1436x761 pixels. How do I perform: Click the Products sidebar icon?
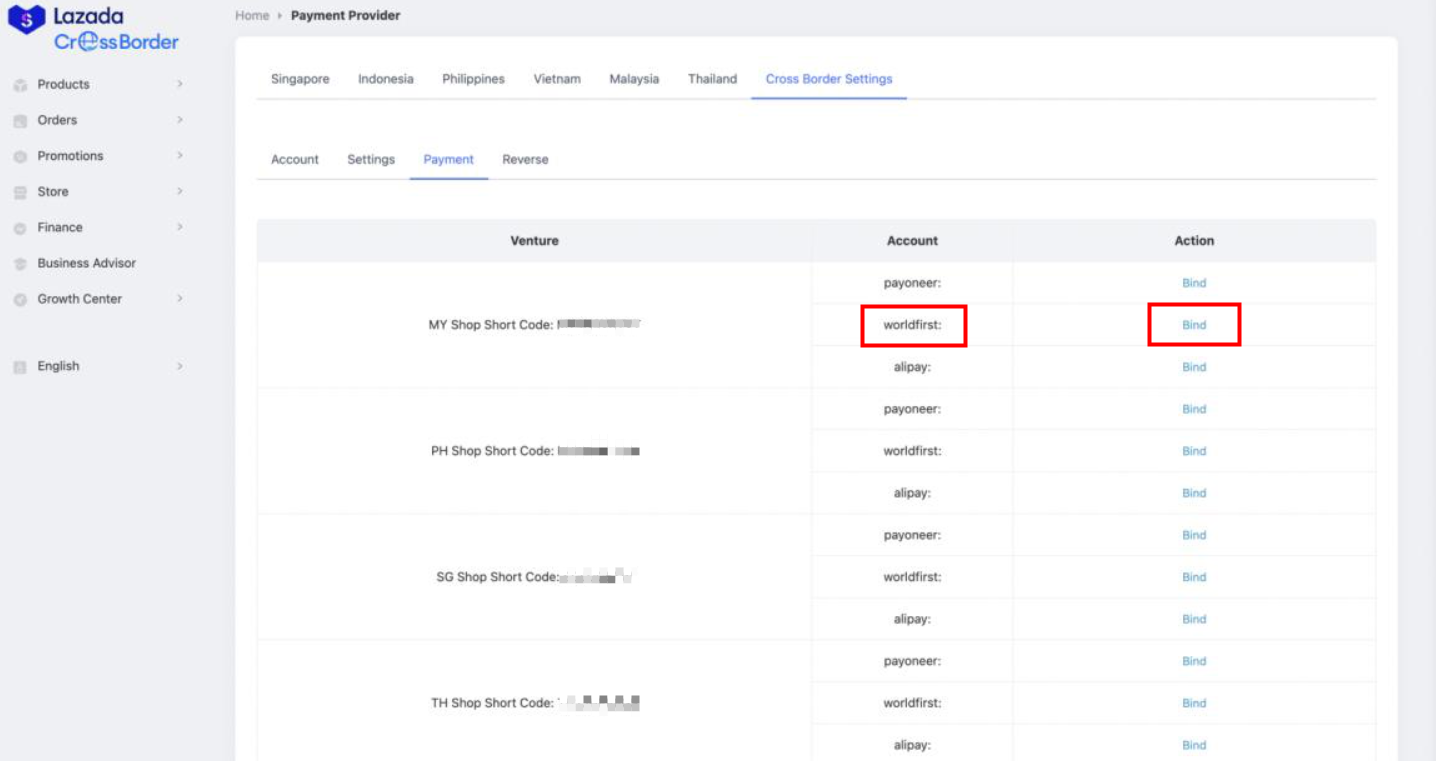(x=20, y=85)
